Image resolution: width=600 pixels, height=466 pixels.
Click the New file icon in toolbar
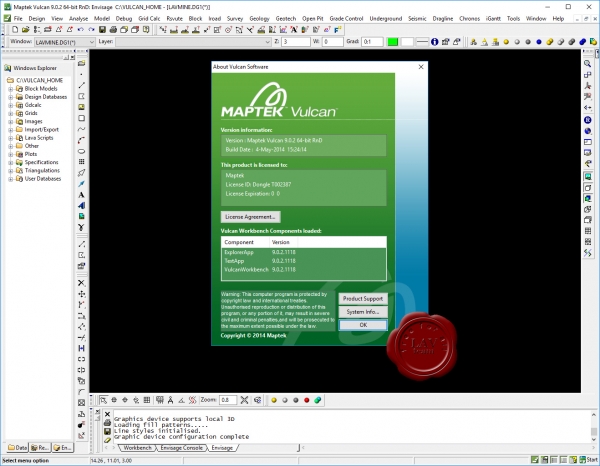coord(15,29)
